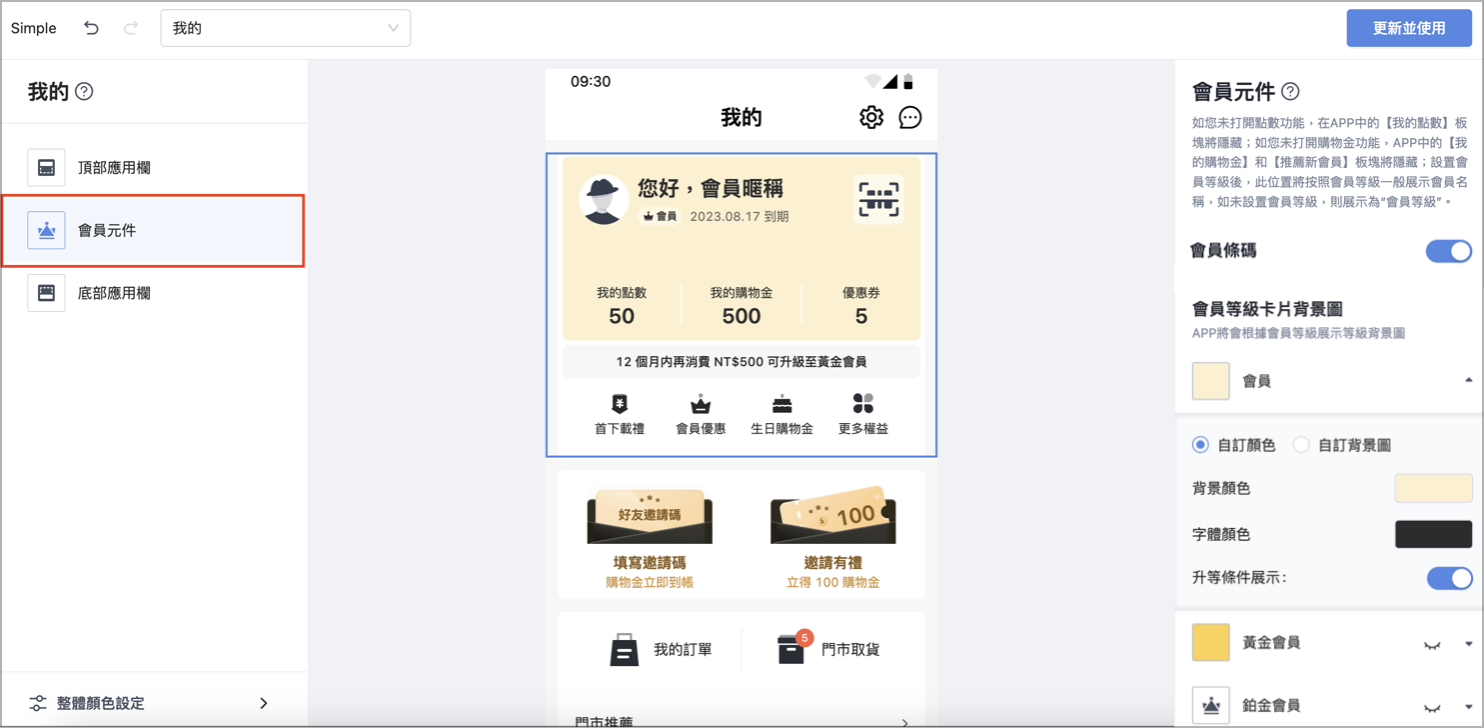This screenshot has height=728, width=1484.
Task: Click the 會員元件 crown icon
Action: click(x=46, y=231)
